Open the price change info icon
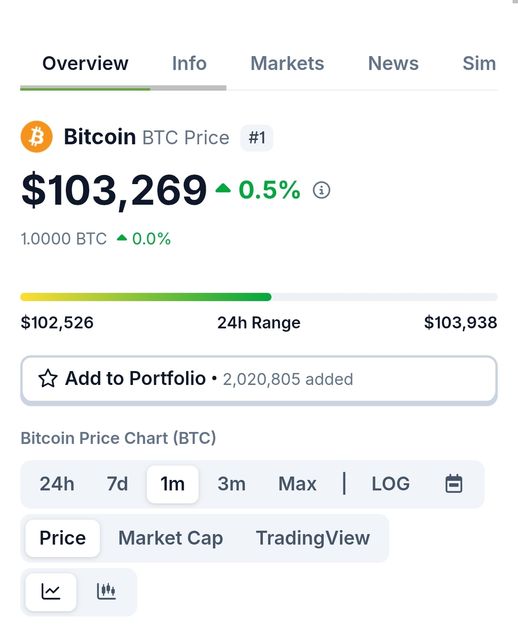 click(x=321, y=190)
